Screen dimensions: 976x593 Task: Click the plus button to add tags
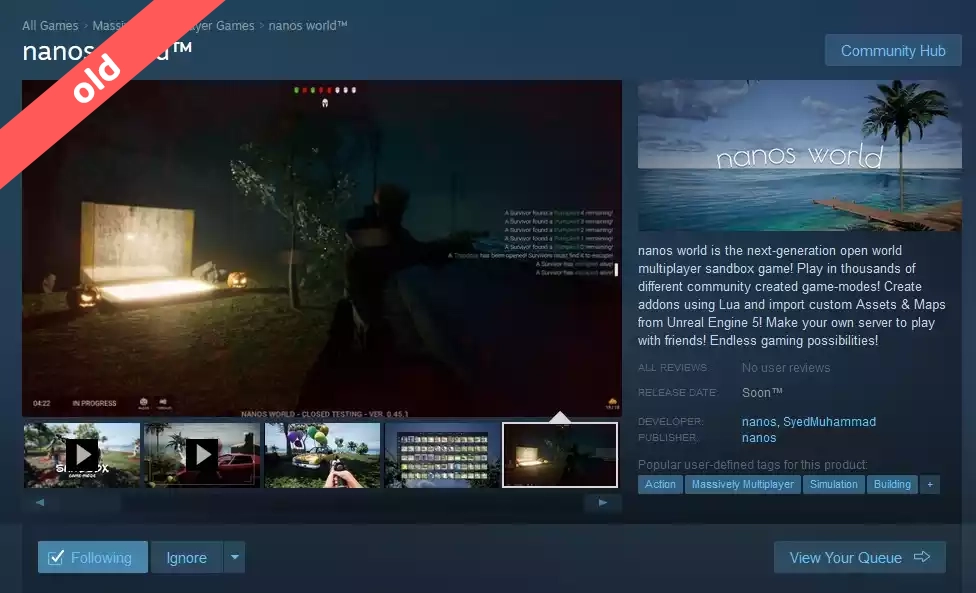pos(930,484)
